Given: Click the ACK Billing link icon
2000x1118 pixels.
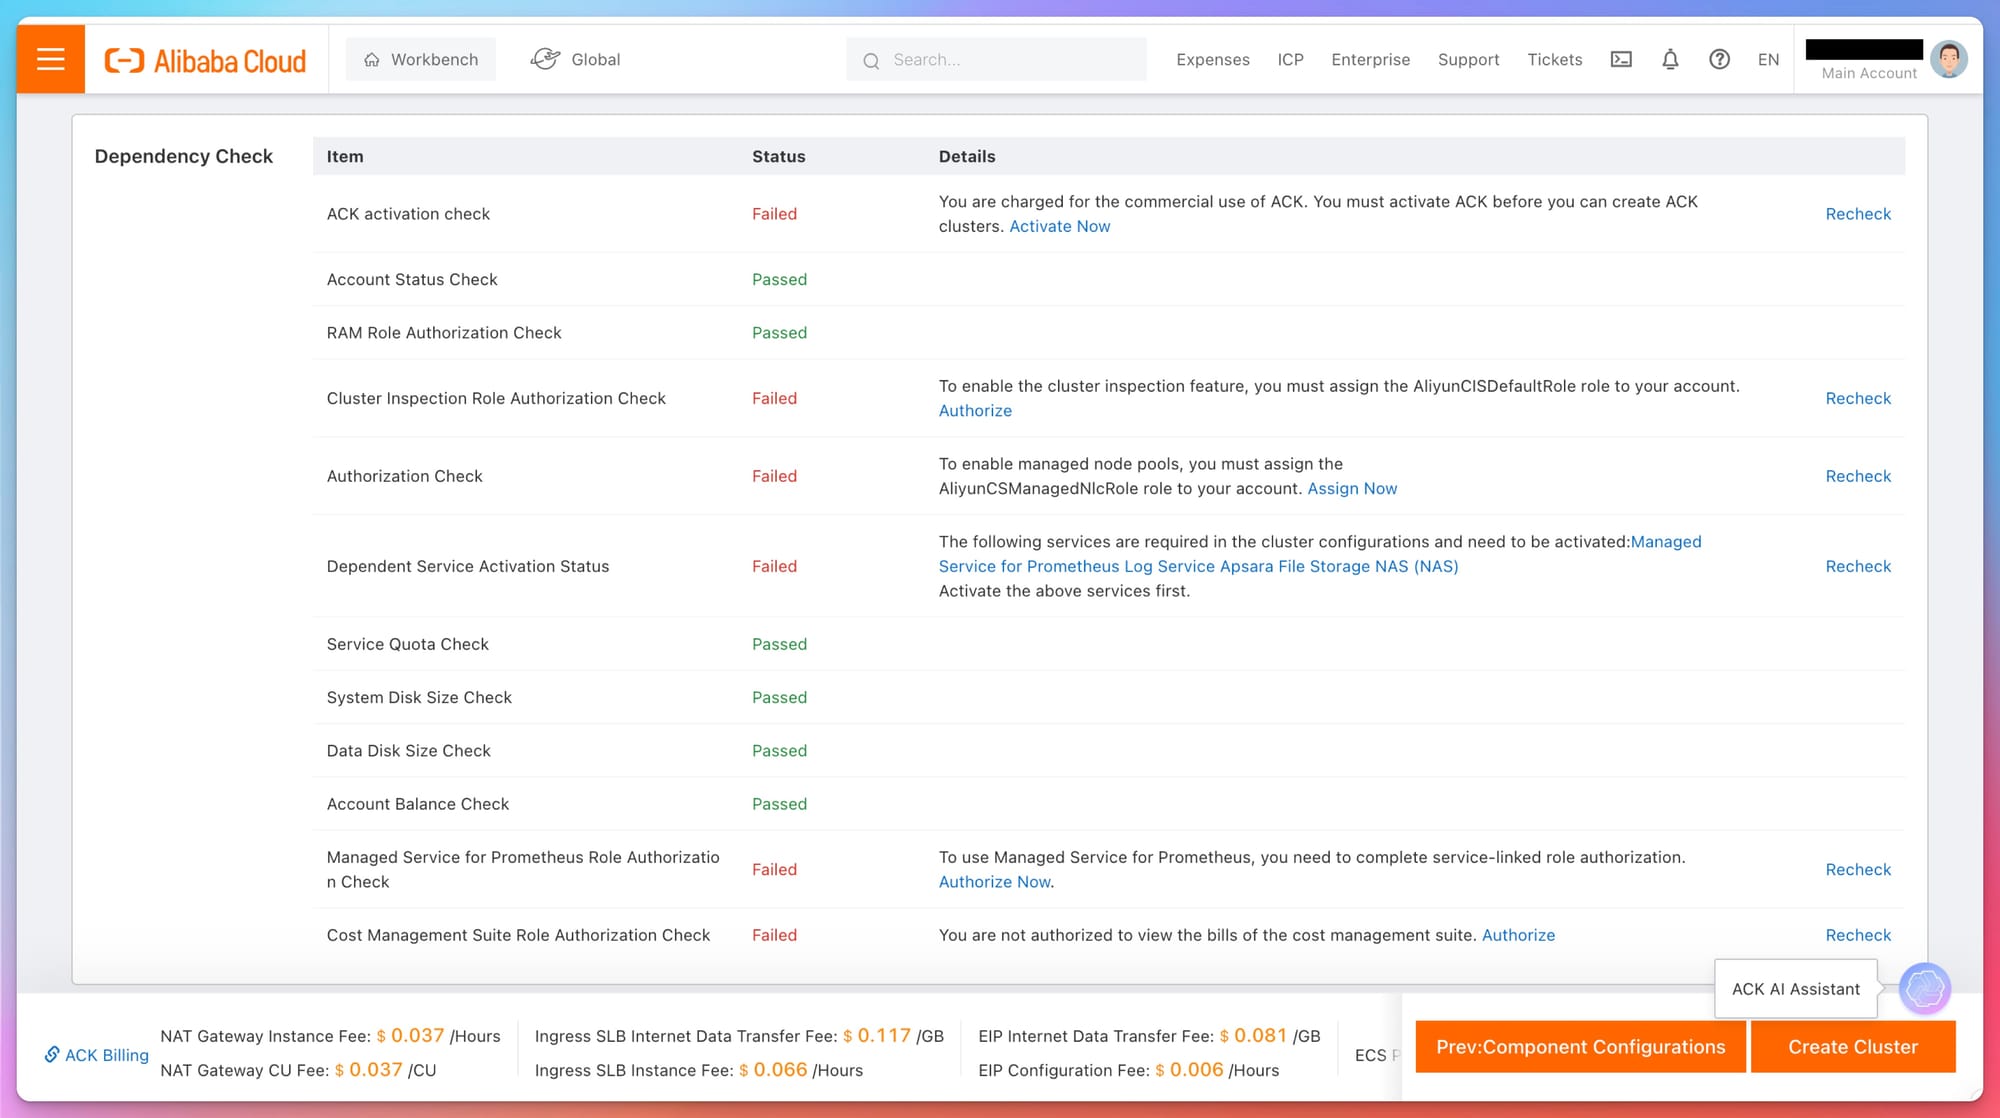Looking at the screenshot, I should (x=53, y=1054).
